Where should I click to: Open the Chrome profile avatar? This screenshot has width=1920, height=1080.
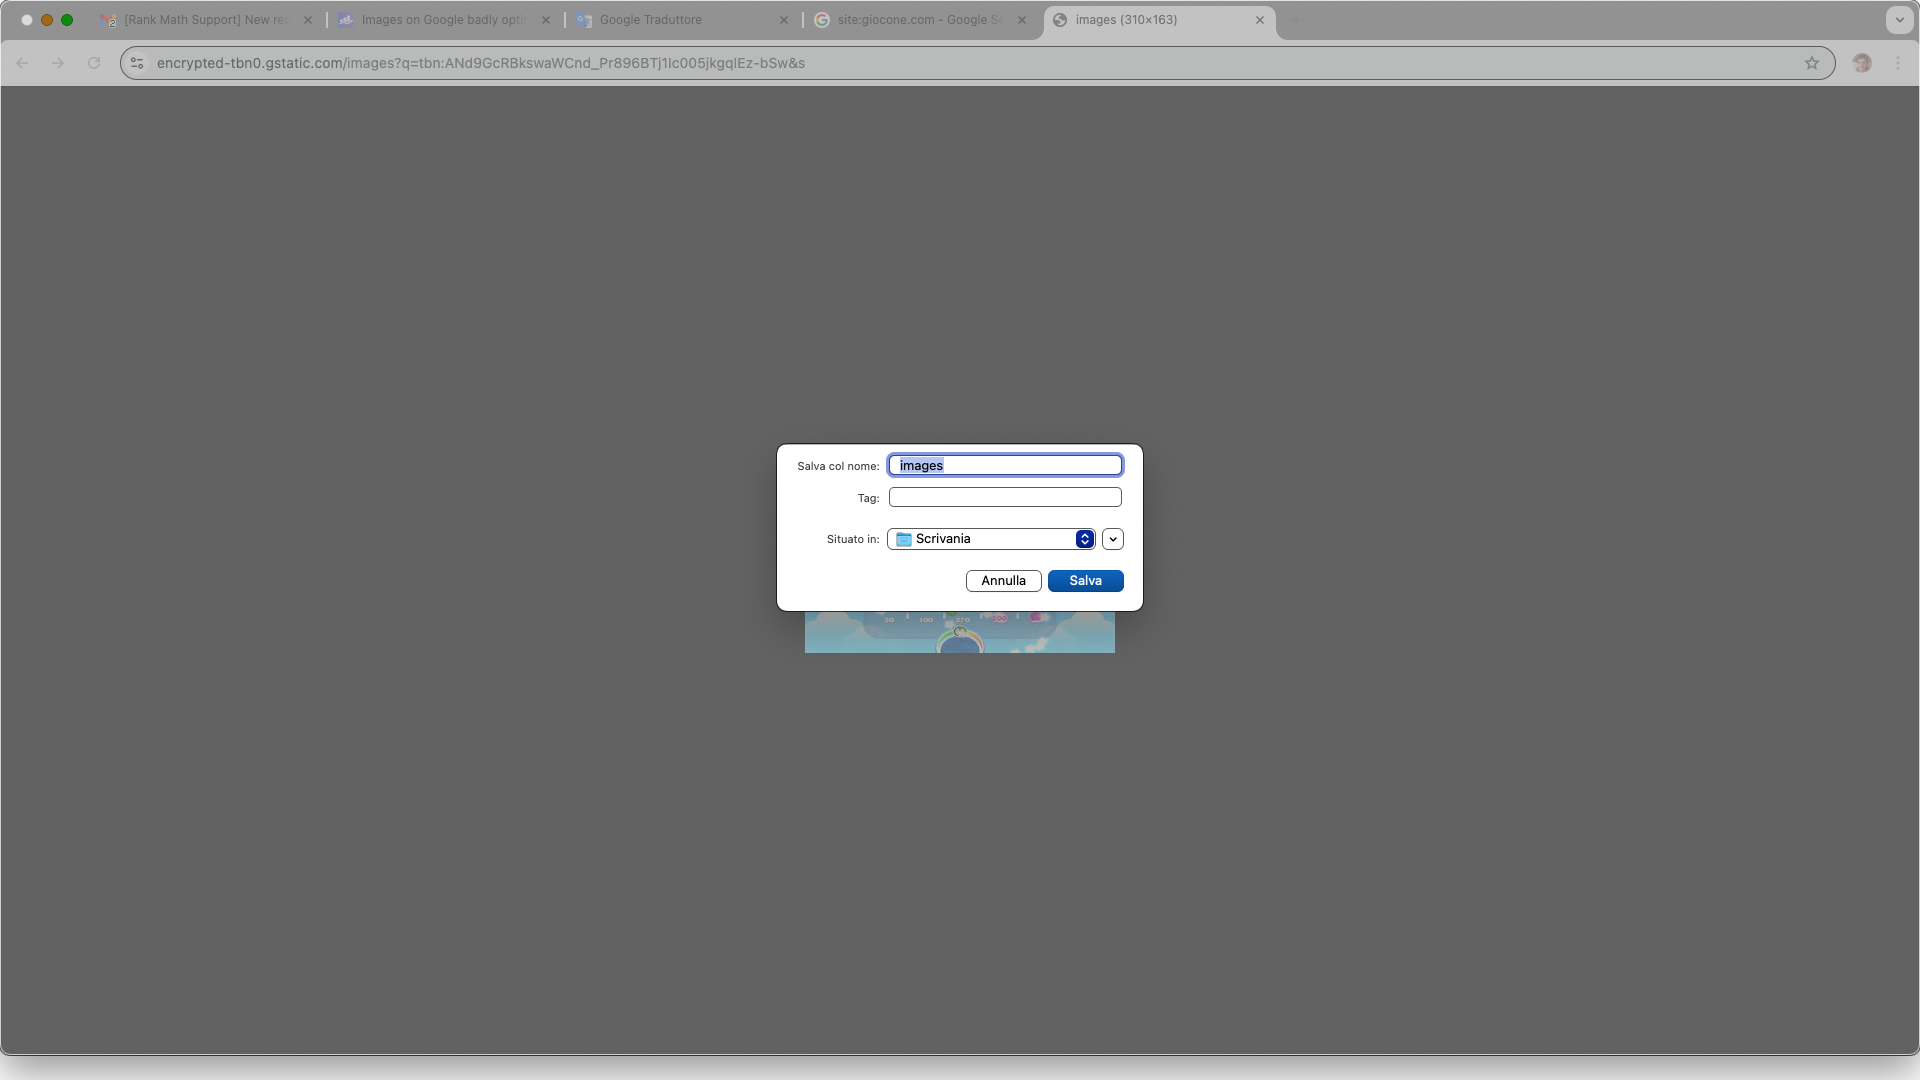[x=1862, y=63]
